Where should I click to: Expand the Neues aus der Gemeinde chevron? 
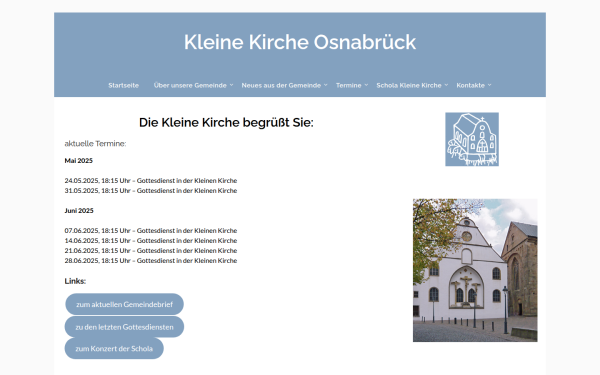[326, 85]
